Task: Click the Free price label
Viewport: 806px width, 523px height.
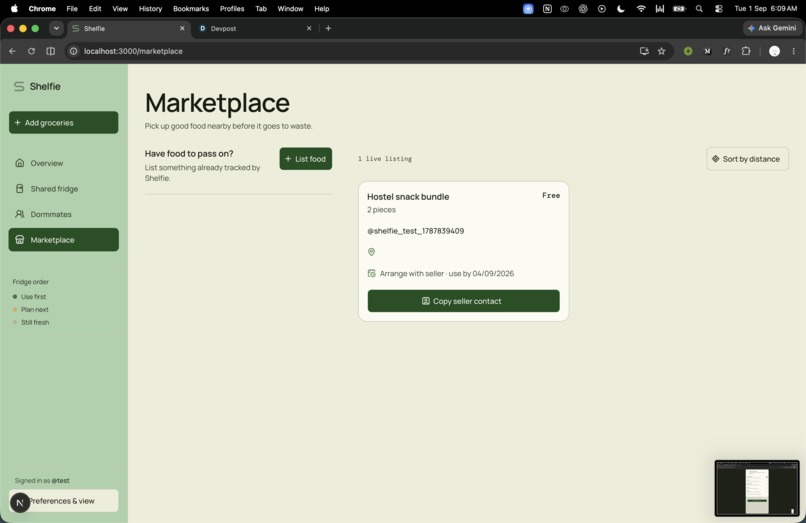Action: (551, 195)
